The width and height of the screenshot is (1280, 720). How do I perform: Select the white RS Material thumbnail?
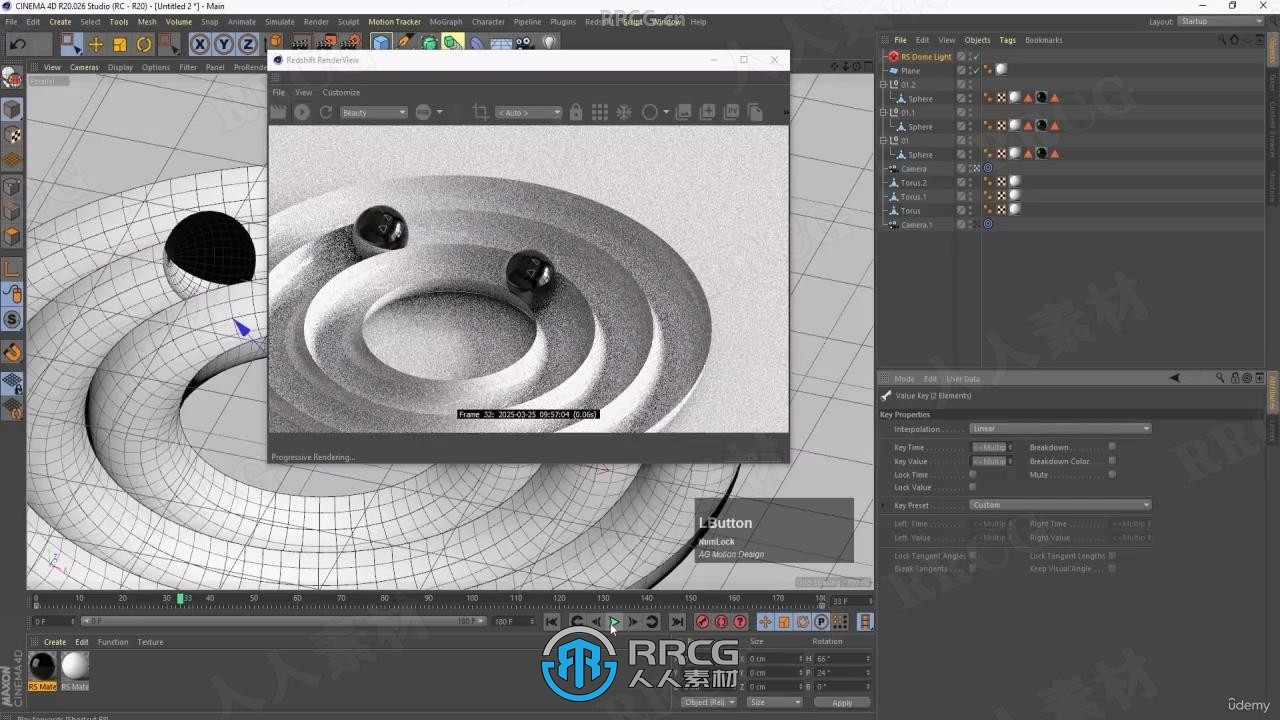point(75,666)
